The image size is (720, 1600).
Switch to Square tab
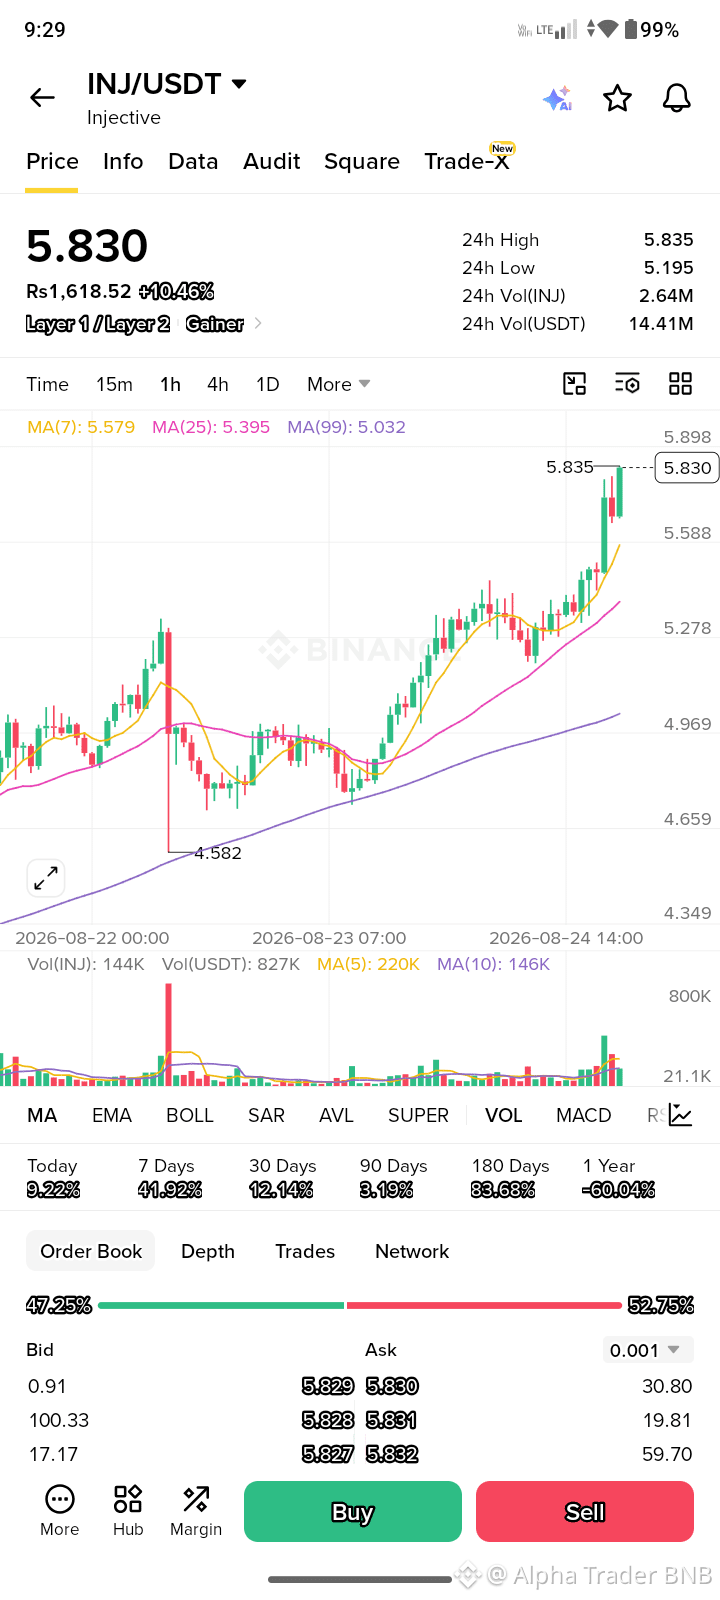[x=362, y=161]
